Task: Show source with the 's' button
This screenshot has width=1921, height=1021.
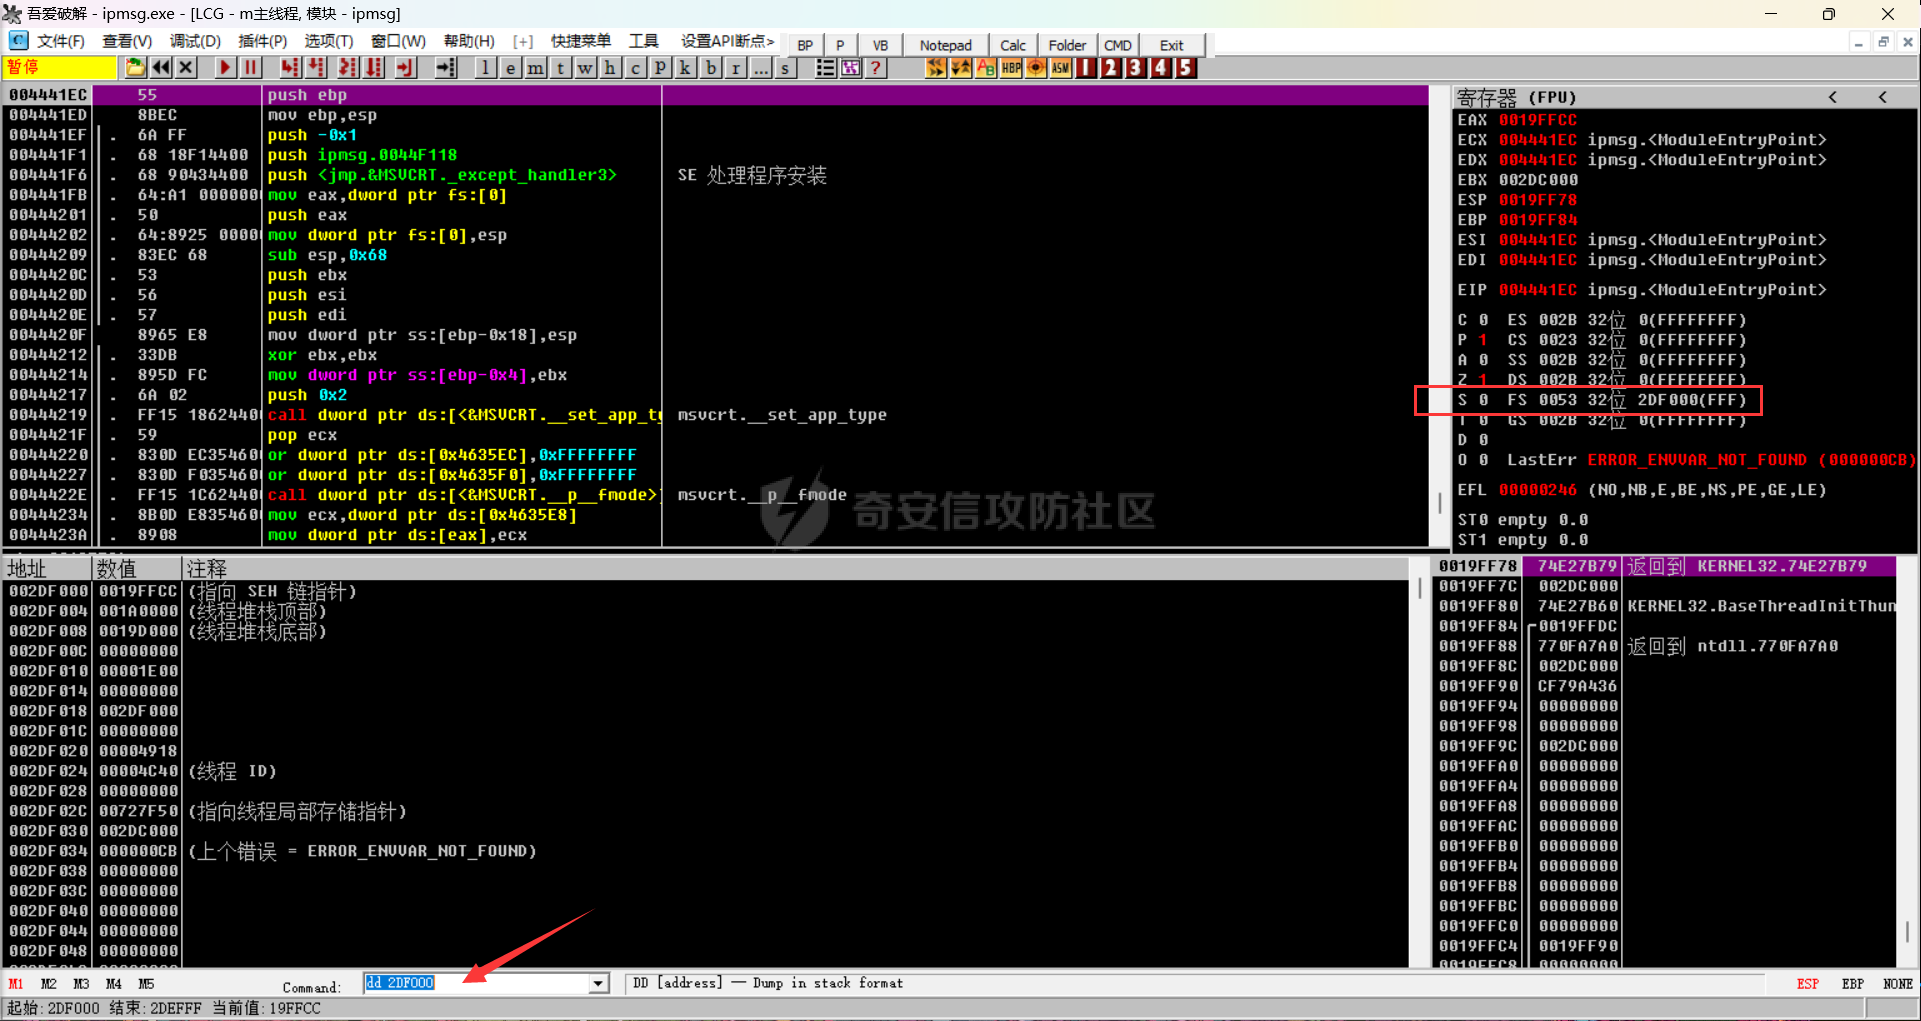Action: [x=785, y=68]
